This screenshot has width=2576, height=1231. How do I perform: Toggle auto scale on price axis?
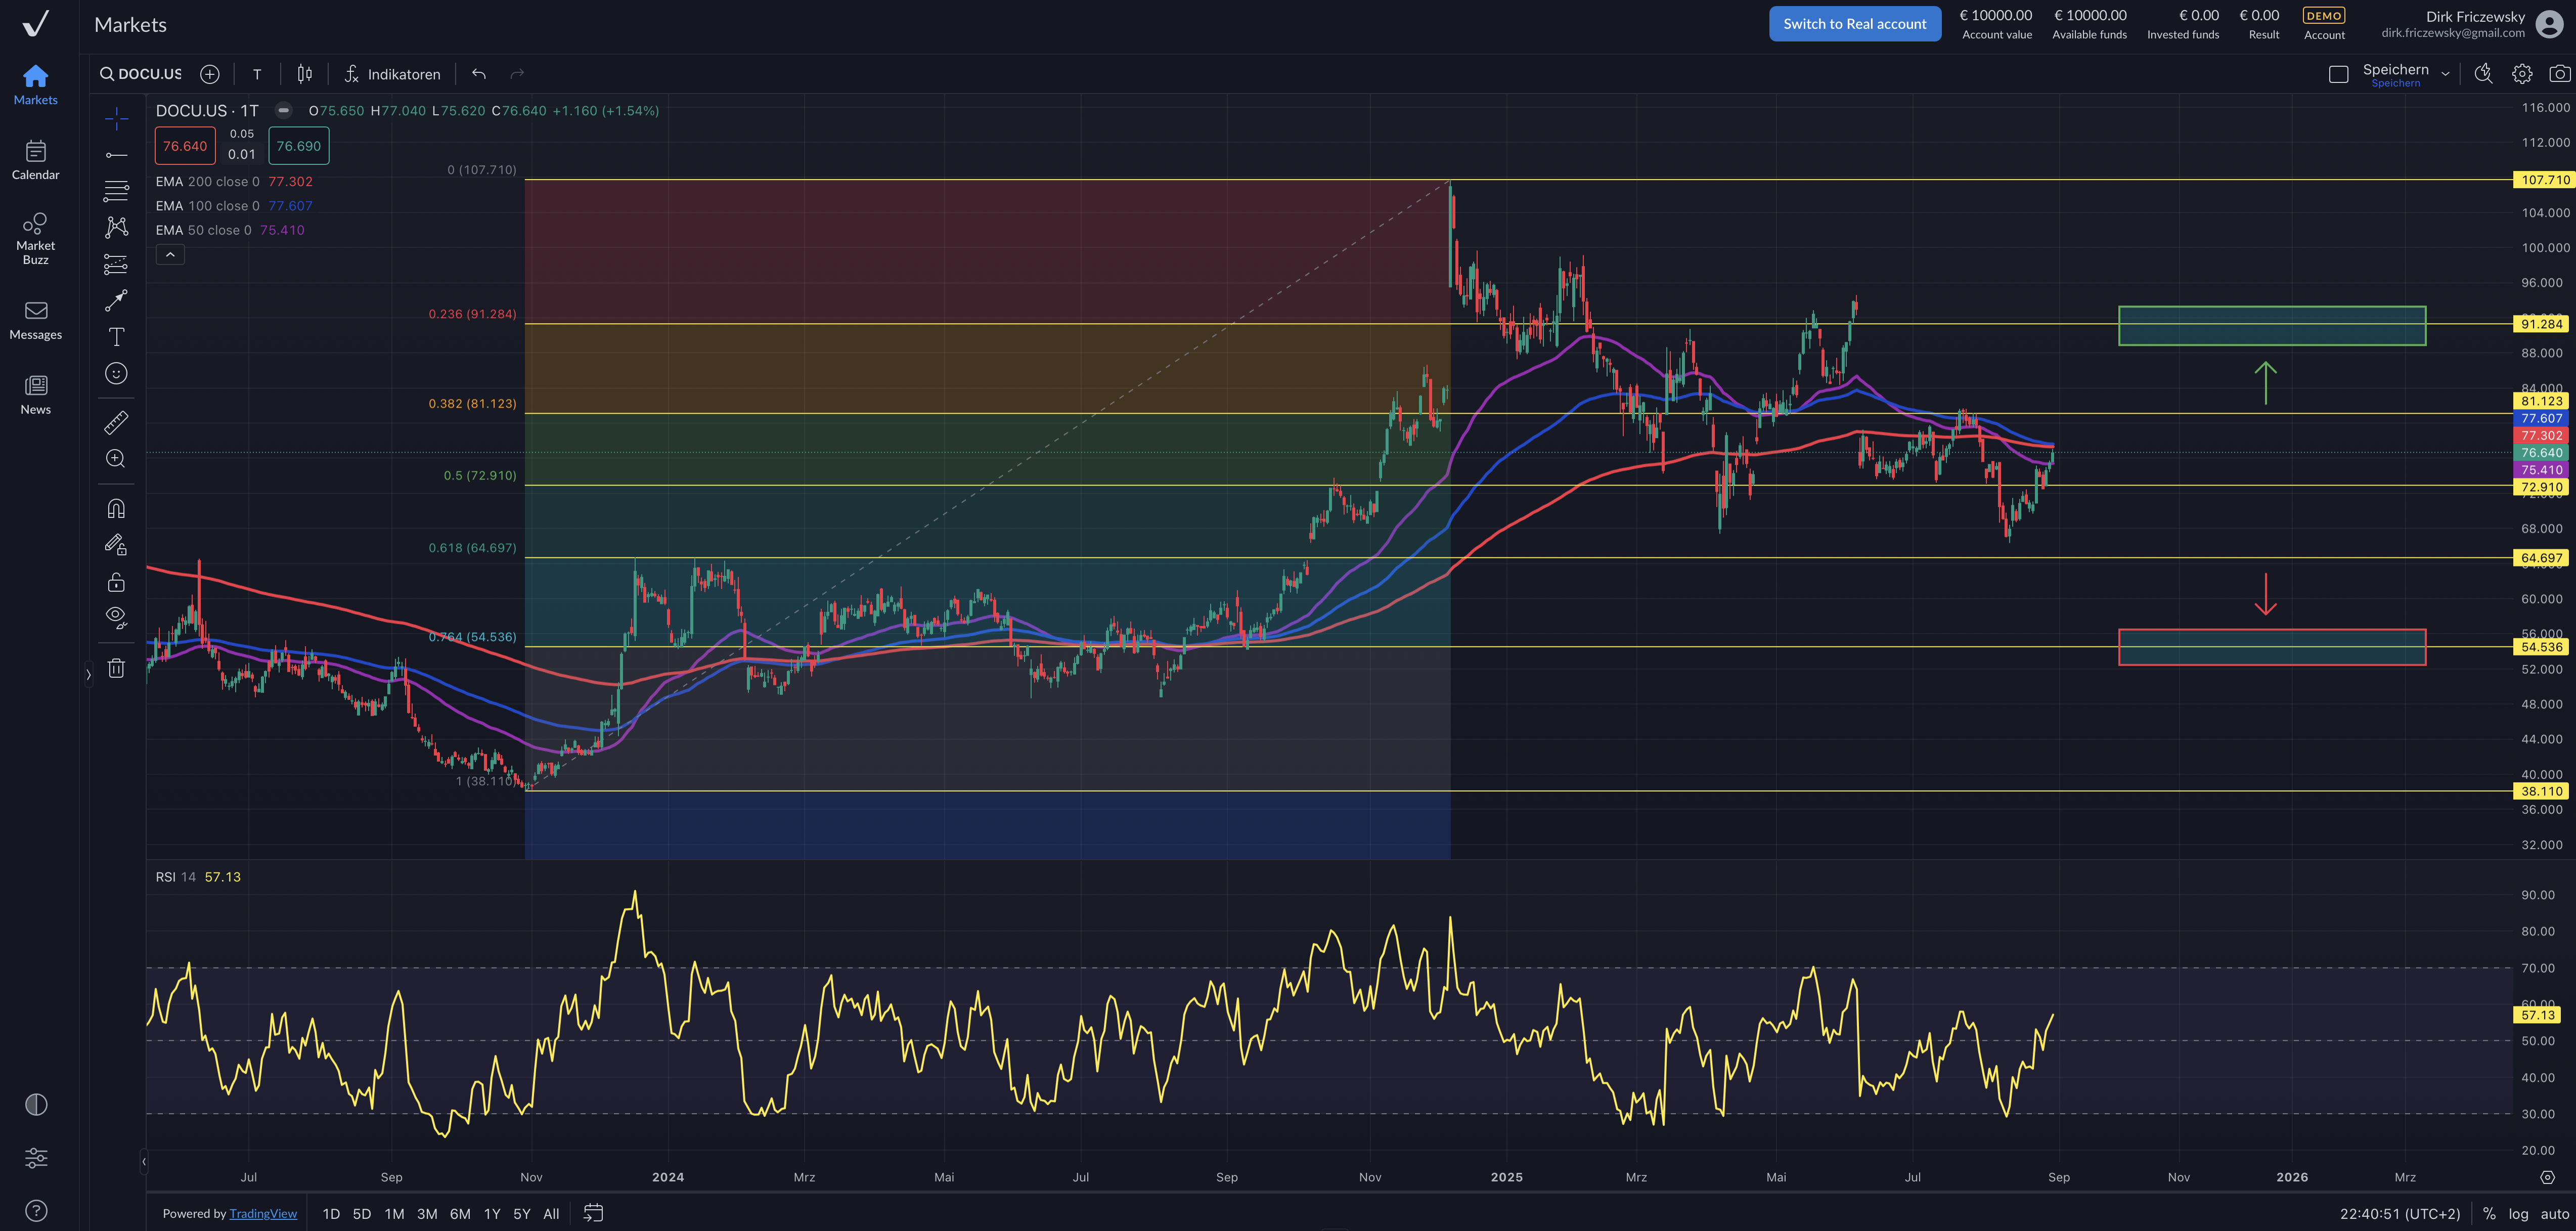pyautogui.click(x=2554, y=1213)
